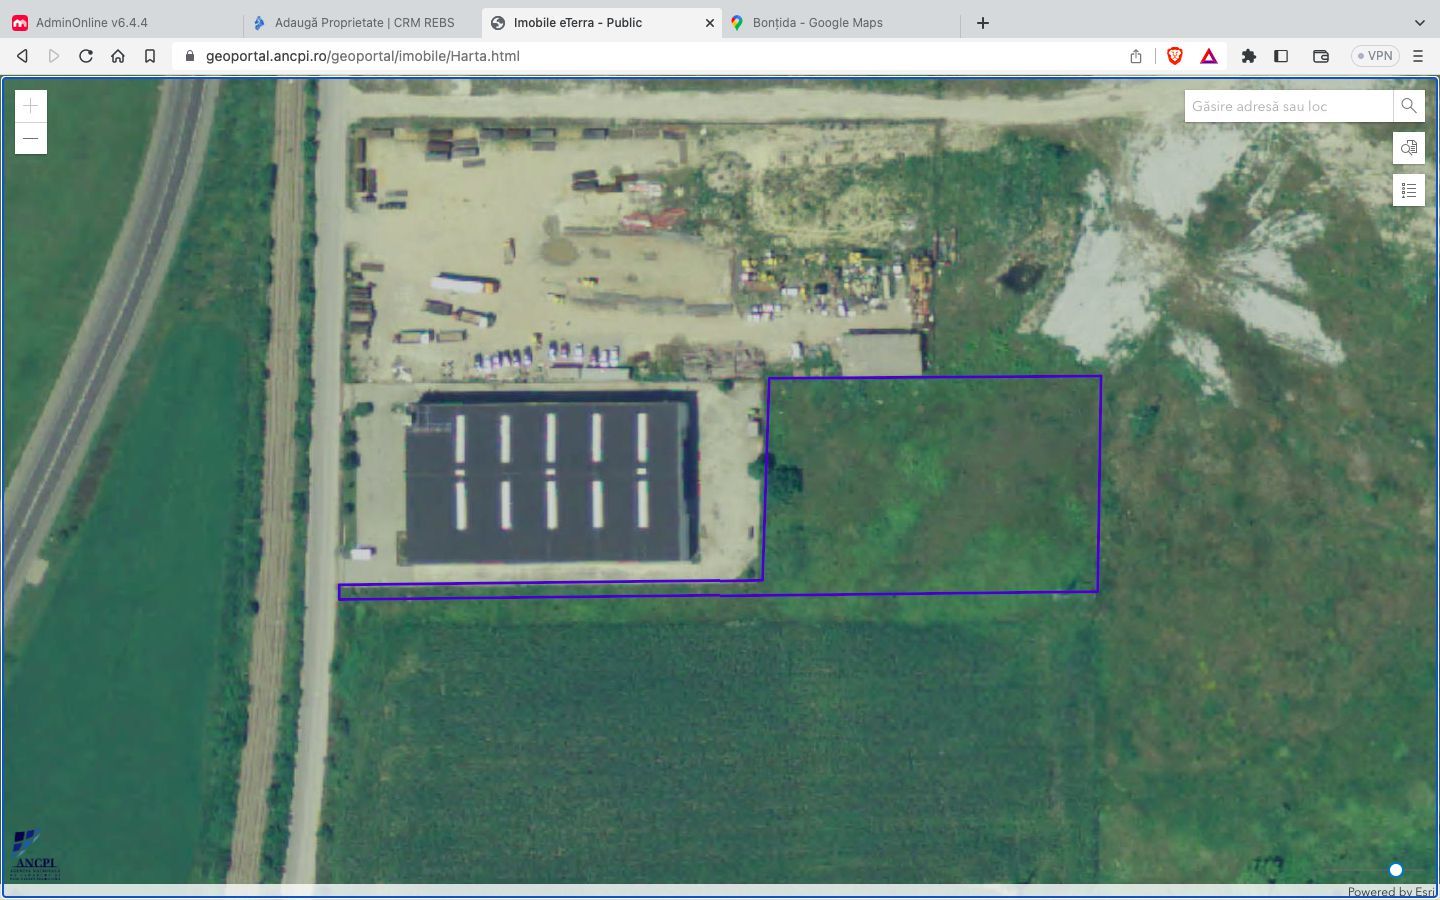The image size is (1440, 900).
Task: Open the browser hamburger main menu
Action: click(1417, 56)
